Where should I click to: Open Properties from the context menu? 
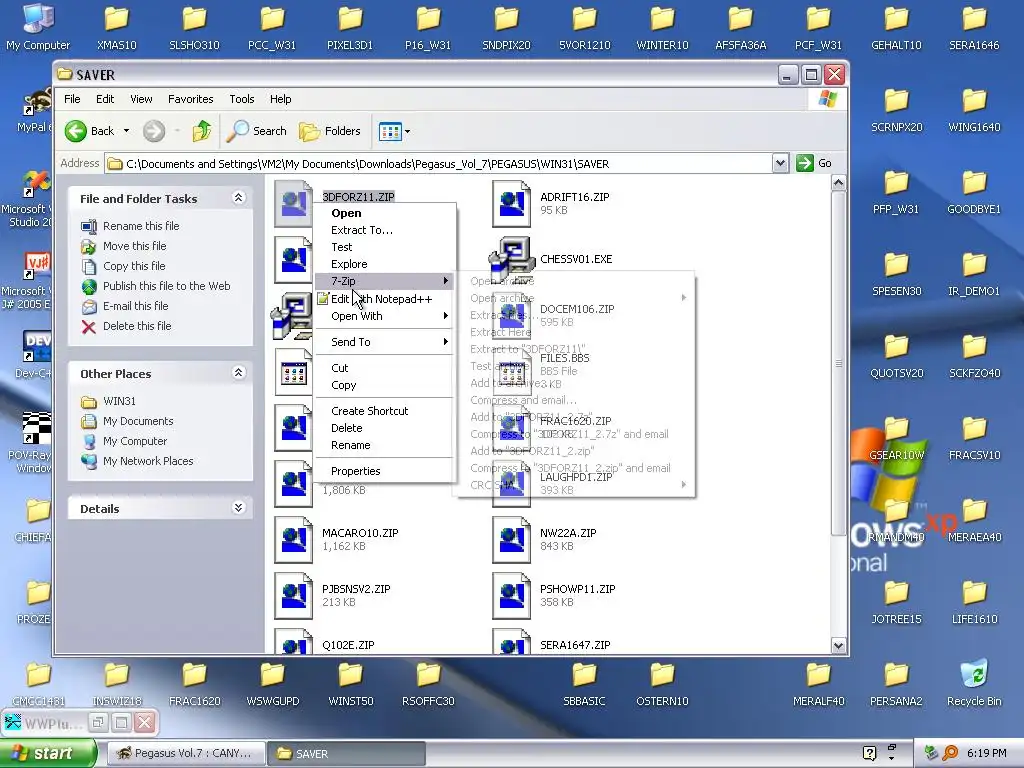coord(384,471)
